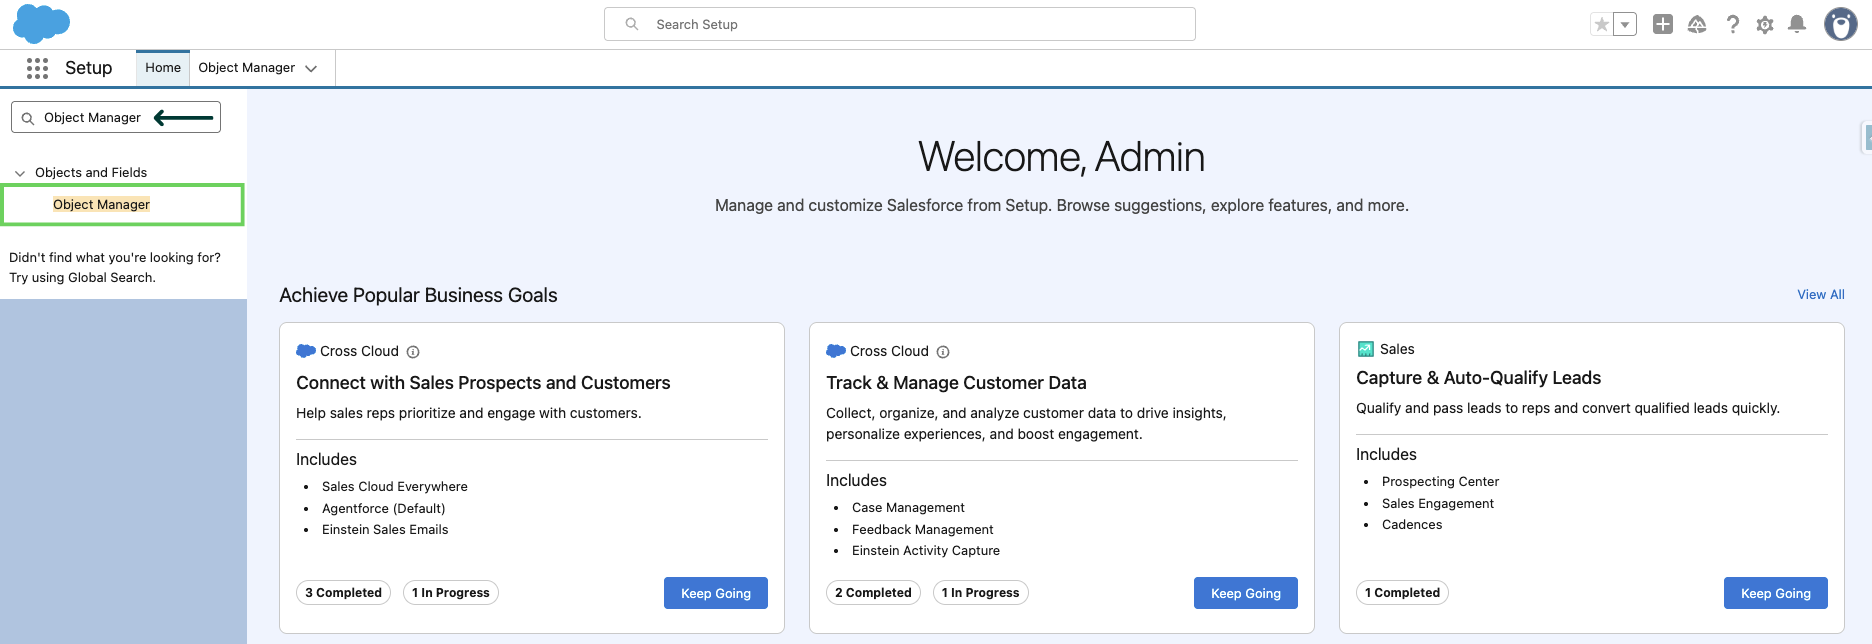The width and height of the screenshot is (1872, 644).
Task: Click the magnifier icon in Search Setup
Action: [632, 24]
